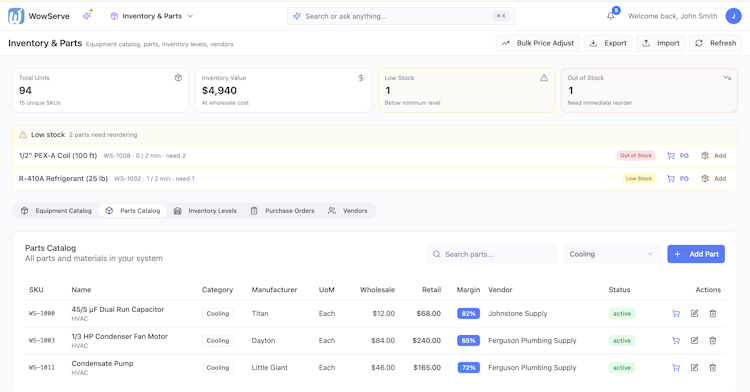Image resolution: width=750 pixels, height=392 pixels.
Task: Open the Vendors tab
Action: [x=348, y=210]
